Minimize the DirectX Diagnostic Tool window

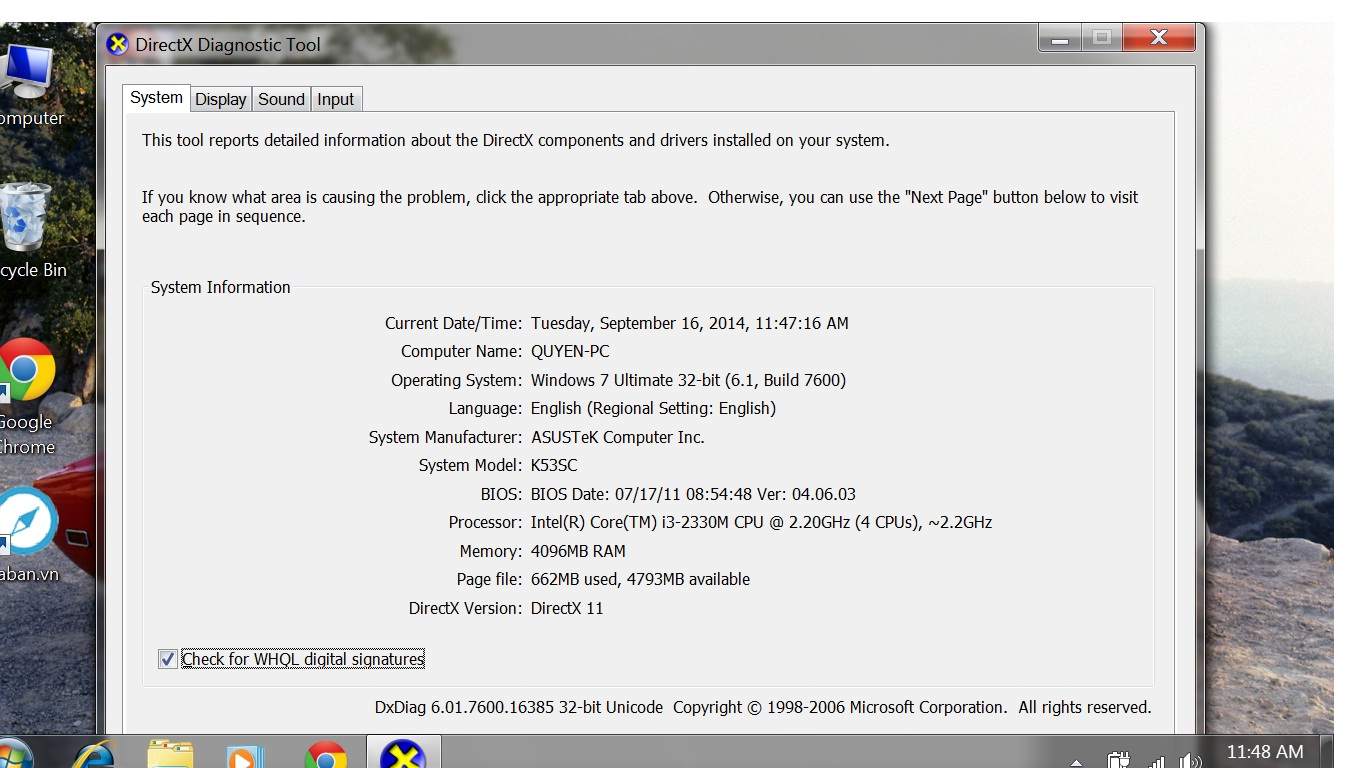click(1060, 38)
